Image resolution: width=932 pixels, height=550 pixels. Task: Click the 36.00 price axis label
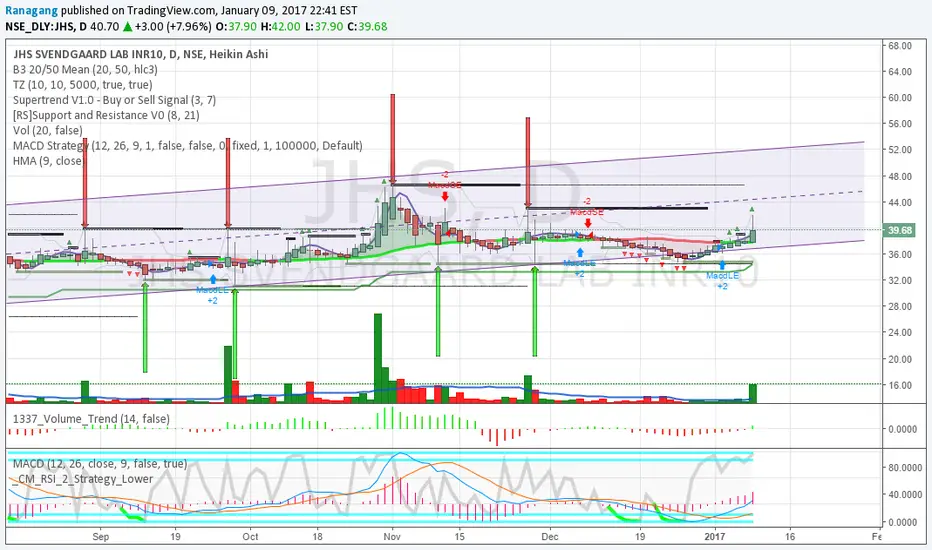900,254
